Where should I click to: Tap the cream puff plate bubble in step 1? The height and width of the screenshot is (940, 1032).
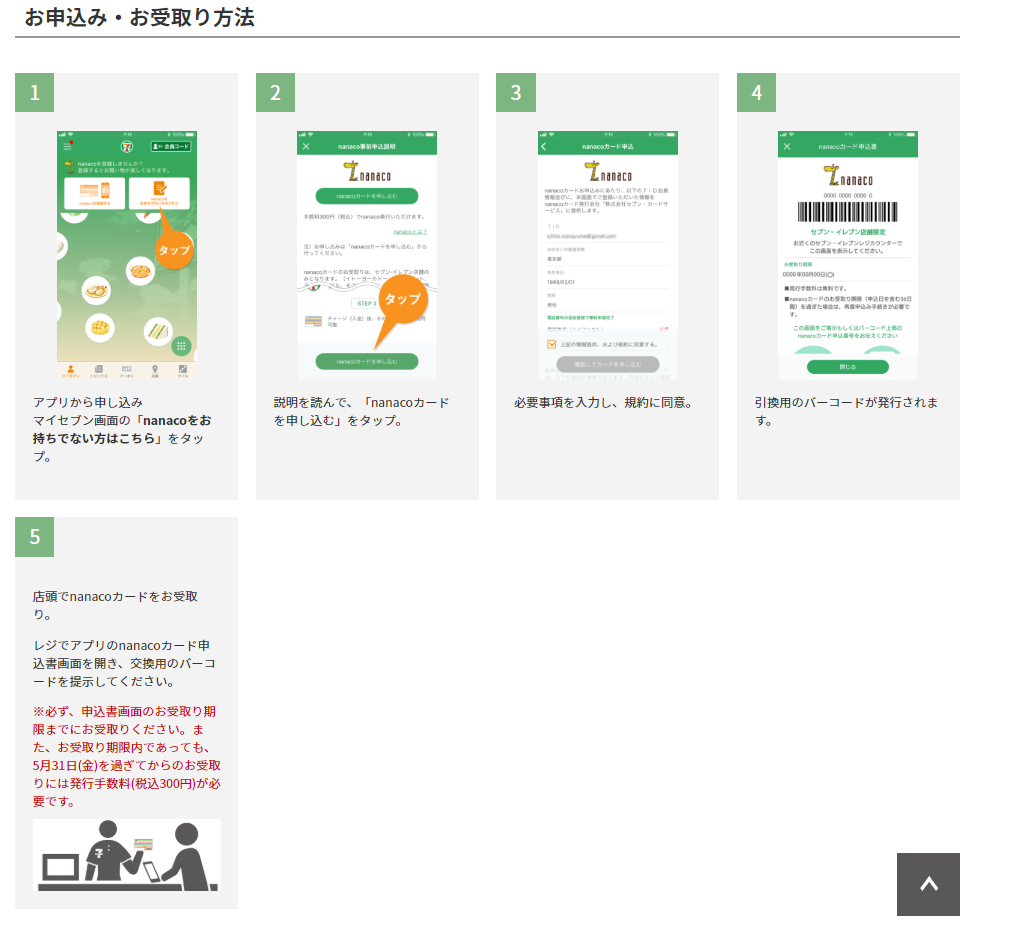(x=96, y=290)
